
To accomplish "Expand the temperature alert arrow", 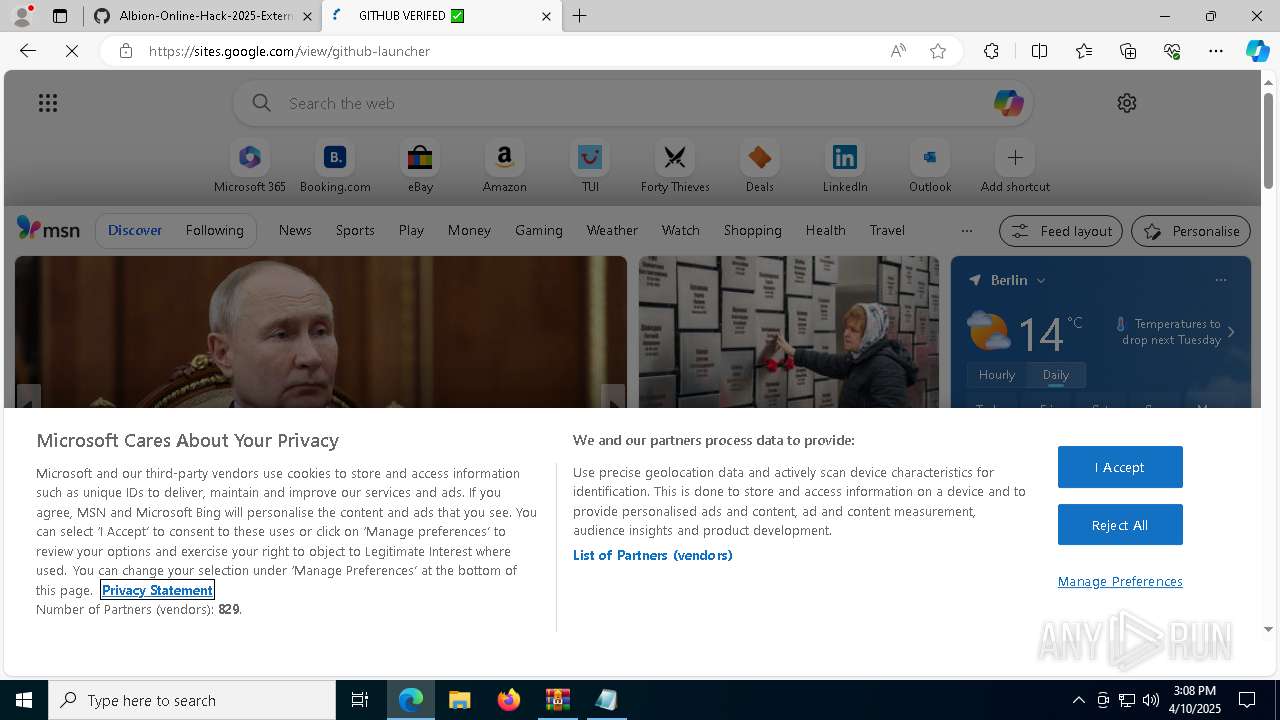I will pyautogui.click(x=1231, y=332).
